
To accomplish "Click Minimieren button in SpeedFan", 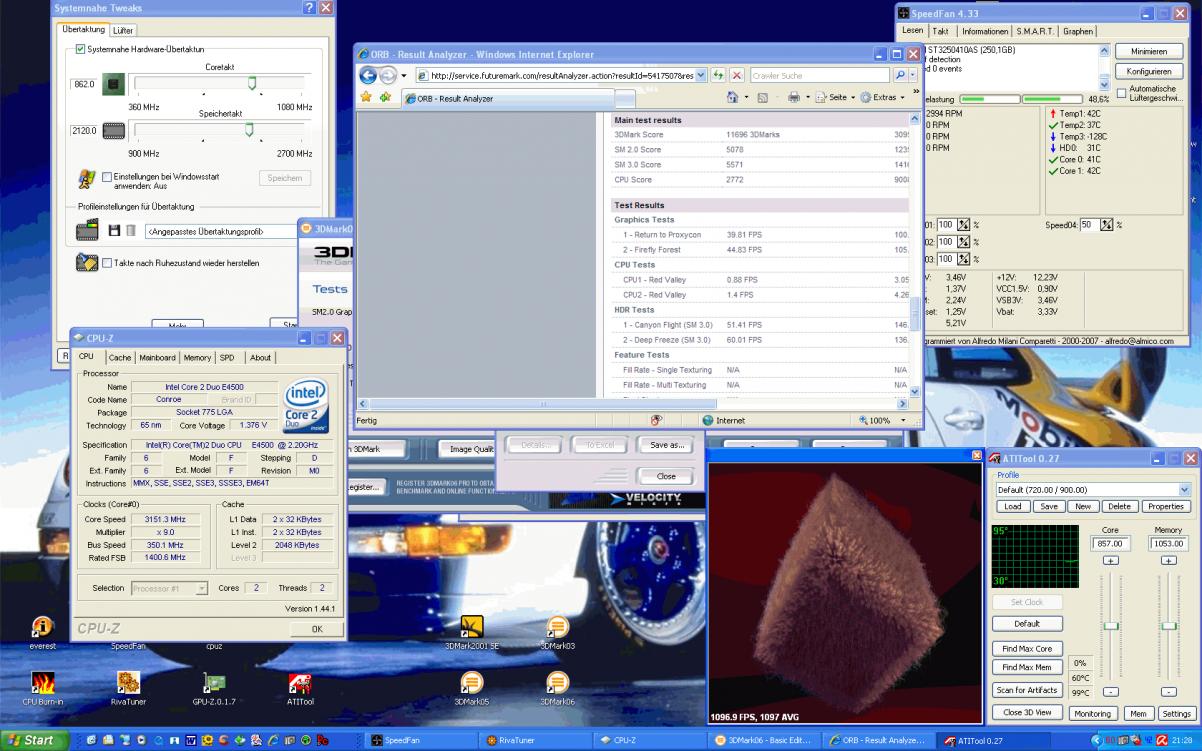I will click(x=1149, y=51).
